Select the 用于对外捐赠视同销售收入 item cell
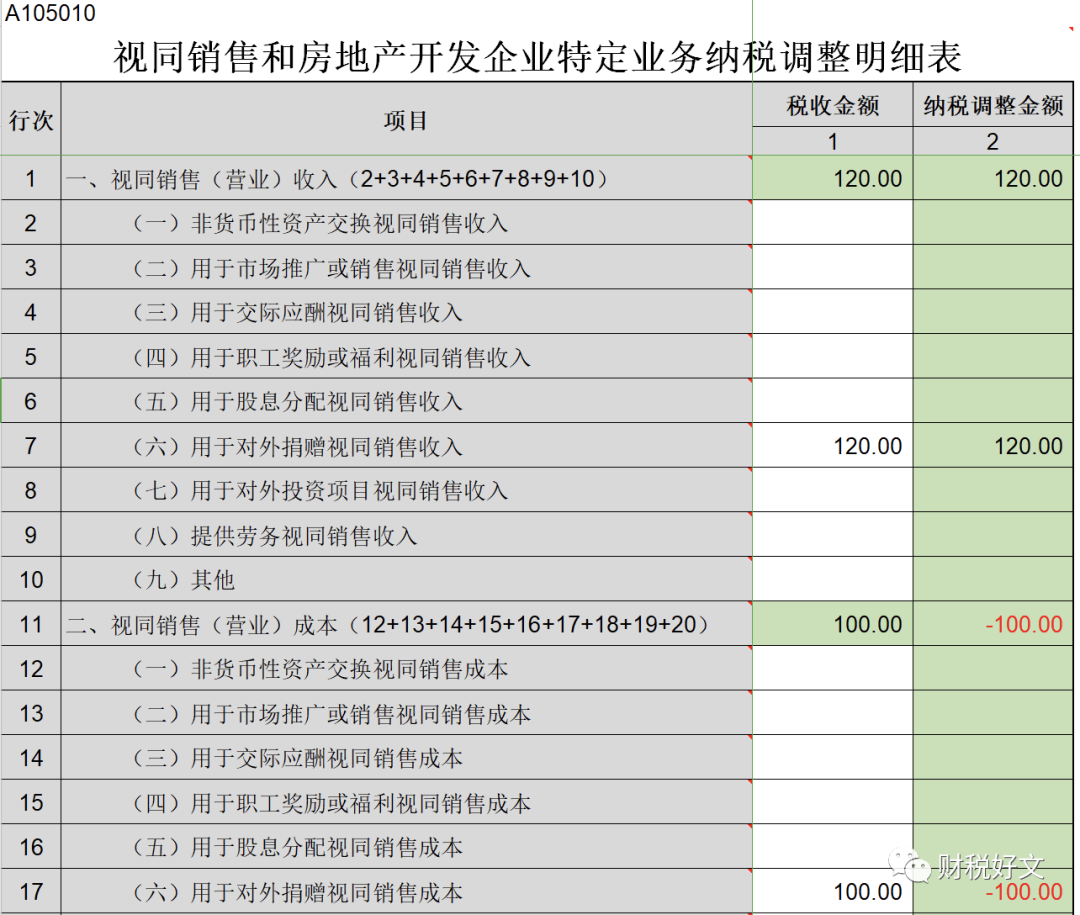Screen dimensions: 1080x915 pyautogui.click(x=406, y=446)
